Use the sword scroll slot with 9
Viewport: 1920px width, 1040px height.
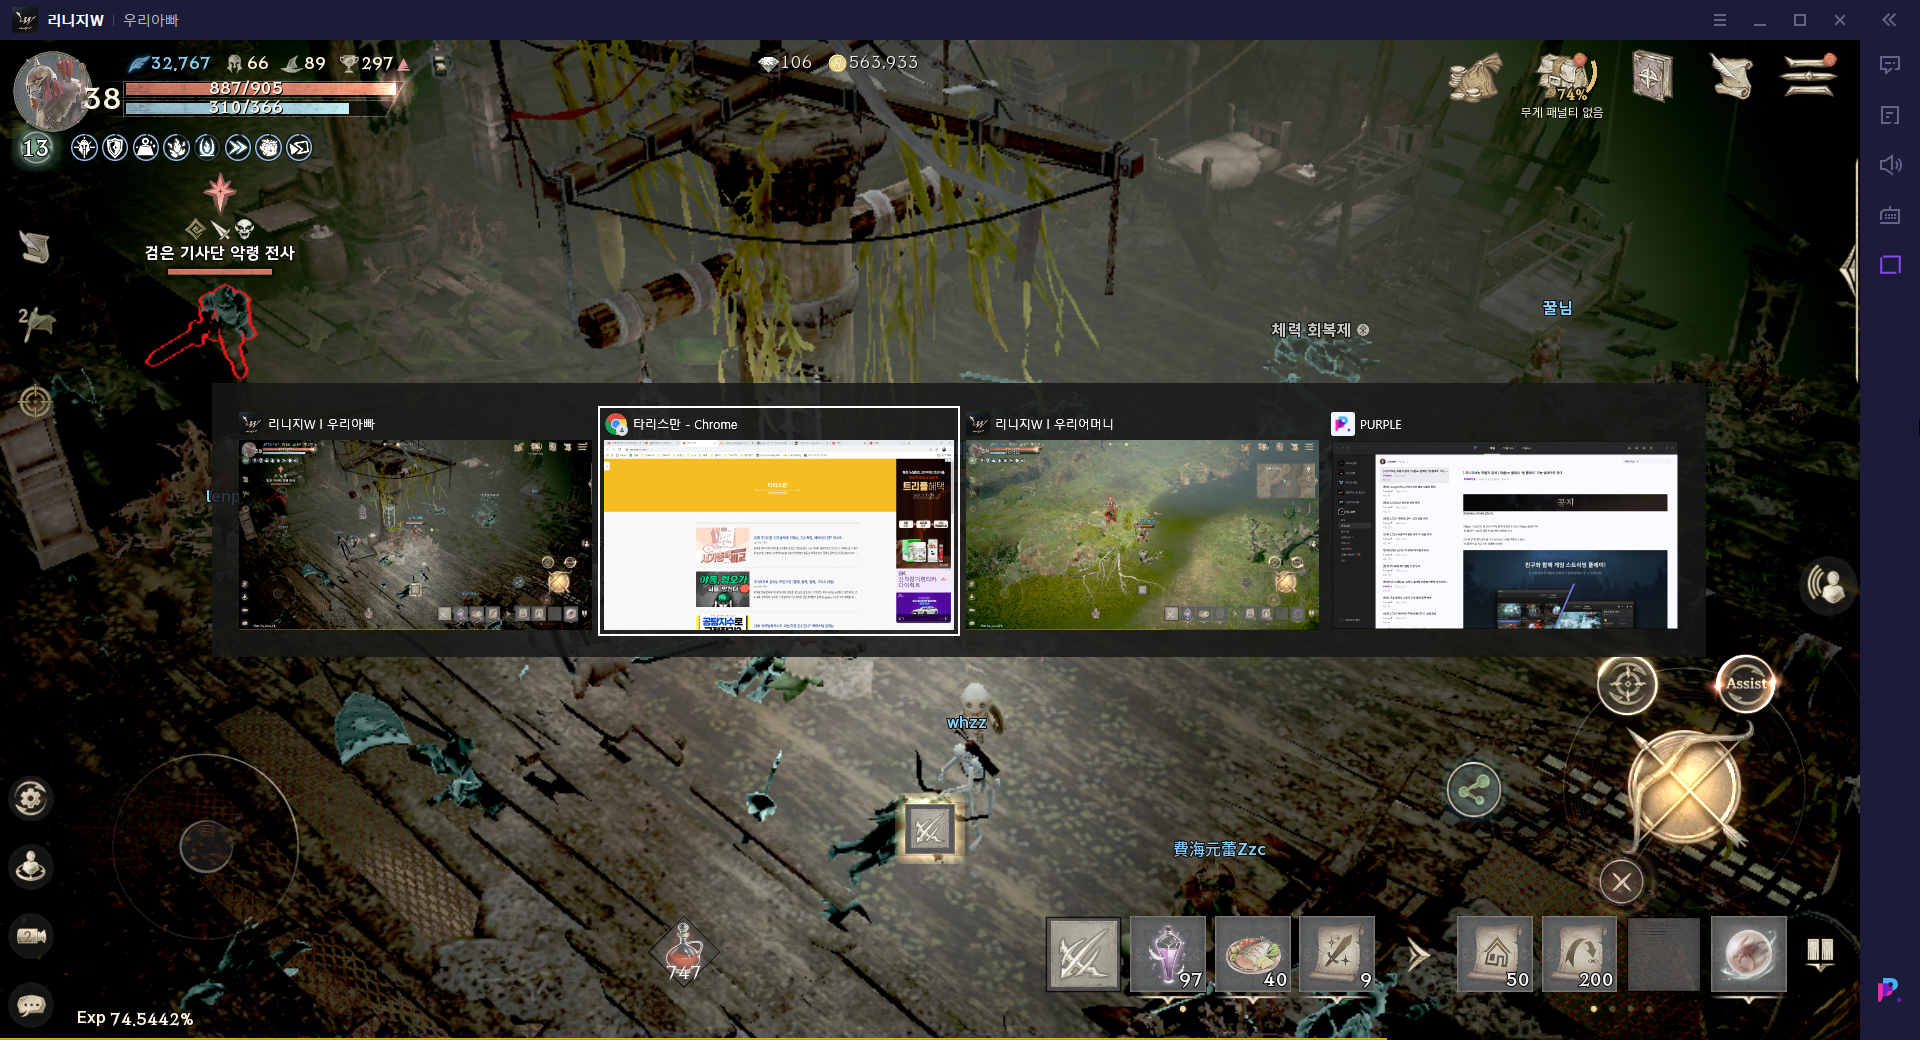point(1337,955)
